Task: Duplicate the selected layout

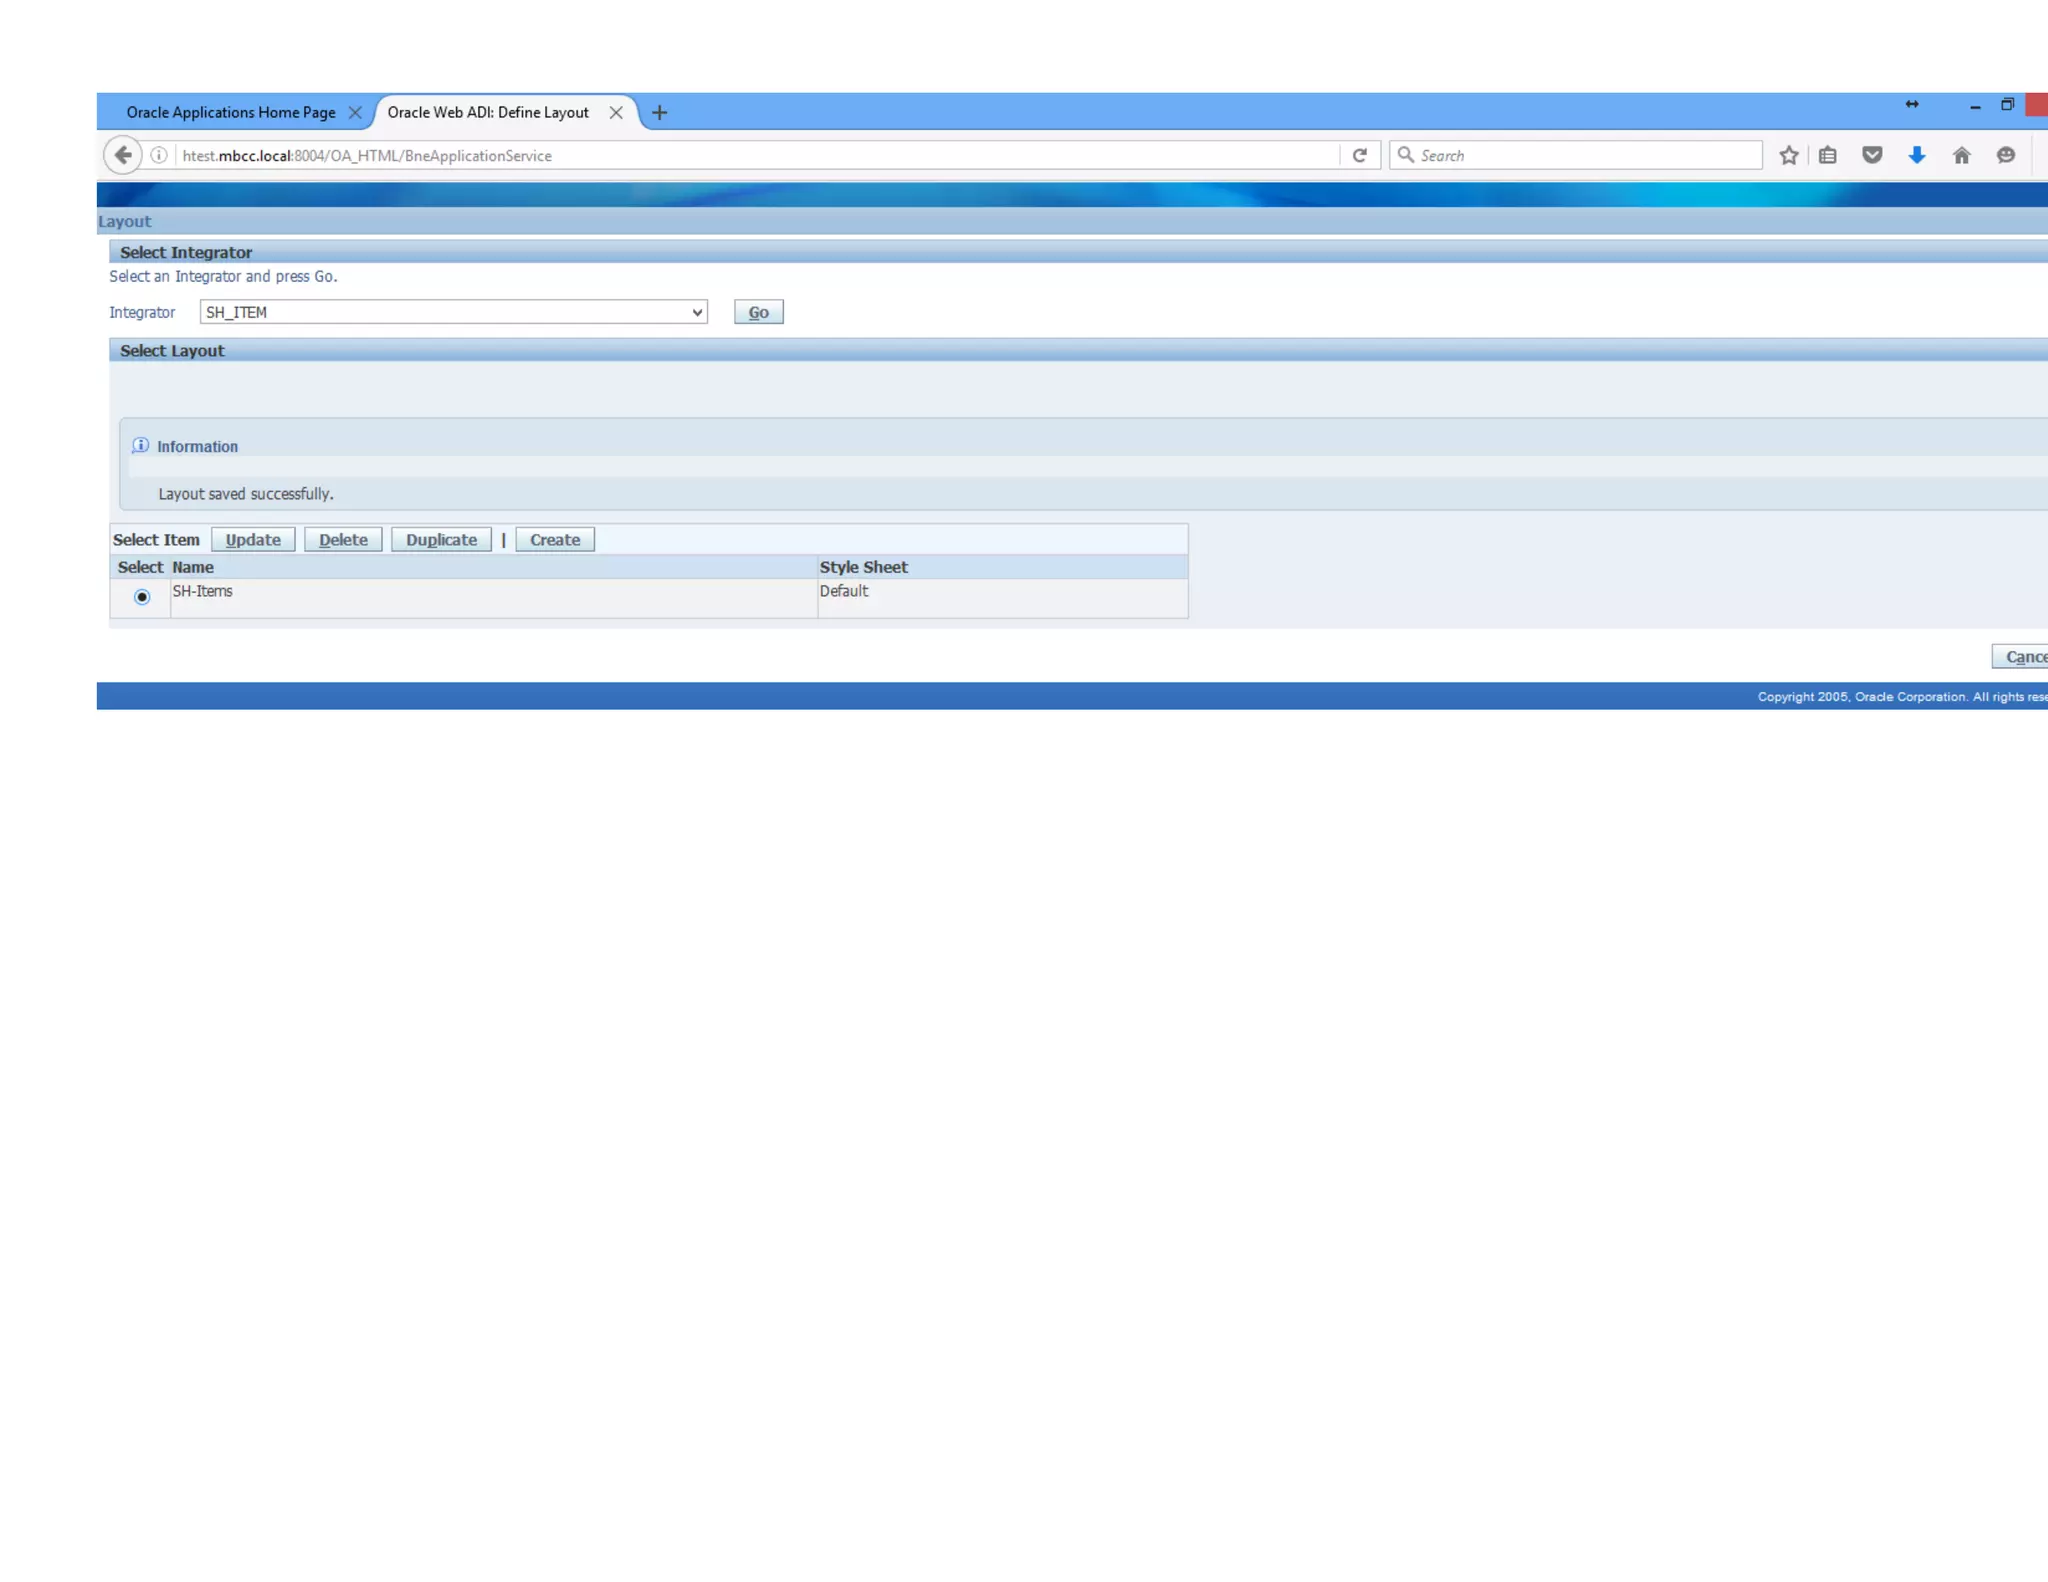Action: [441, 540]
